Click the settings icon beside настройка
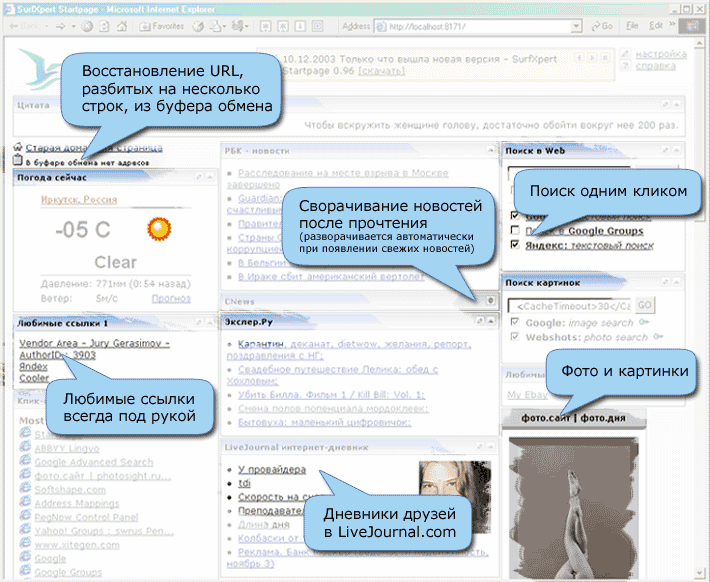The image size is (710, 582). click(x=625, y=54)
